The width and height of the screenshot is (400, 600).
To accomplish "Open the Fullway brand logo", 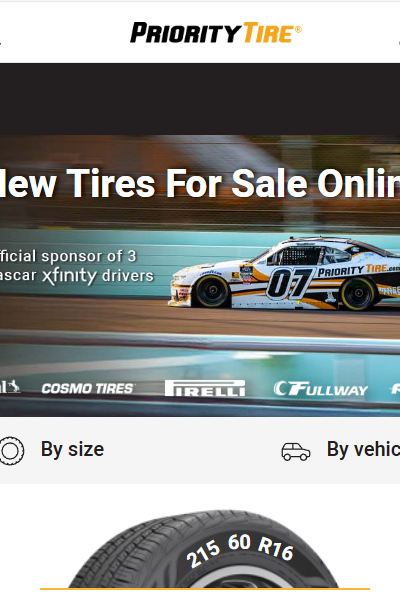I will [320, 388].
